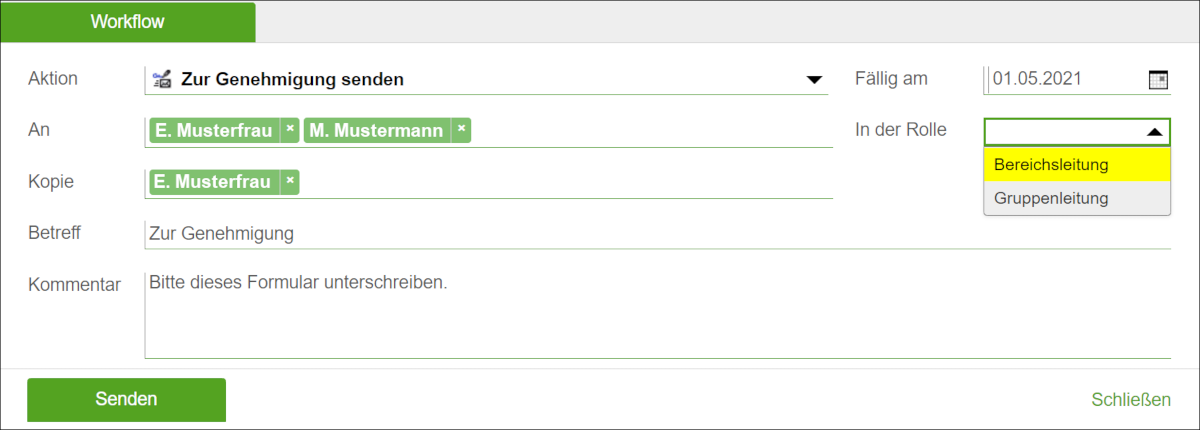
Task: Open the calendar date picker icon
Action: pos(1157,80)
